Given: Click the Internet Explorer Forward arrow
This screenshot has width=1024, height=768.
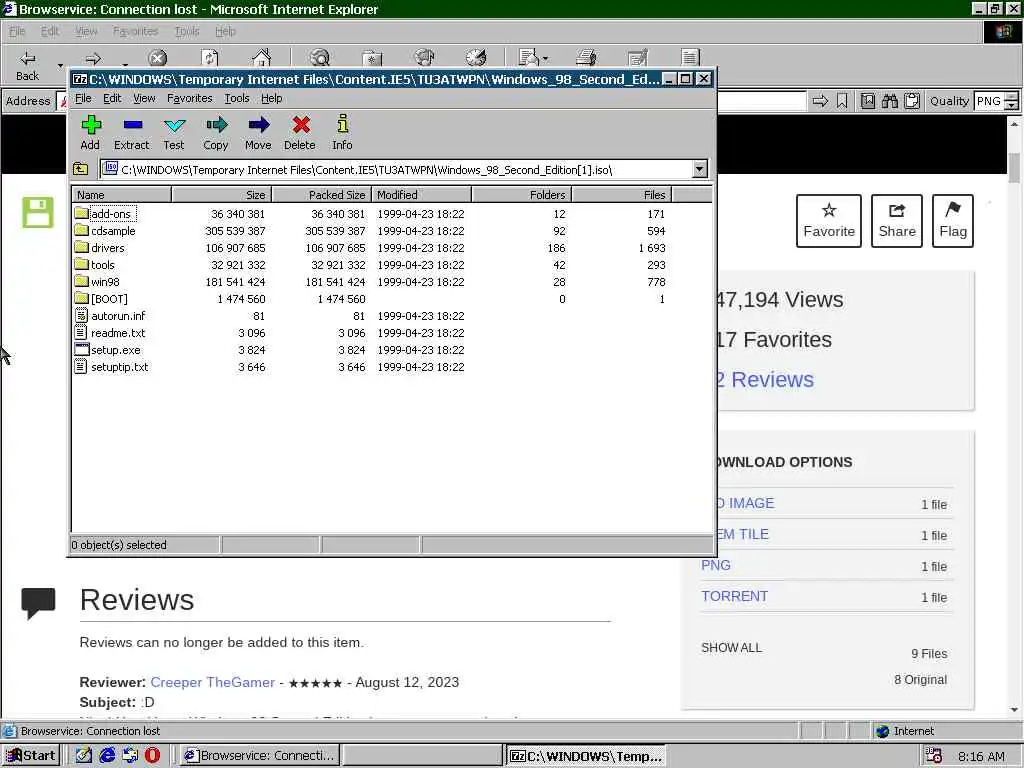Looking at the screenshot, I should click(x=93, y=59).
